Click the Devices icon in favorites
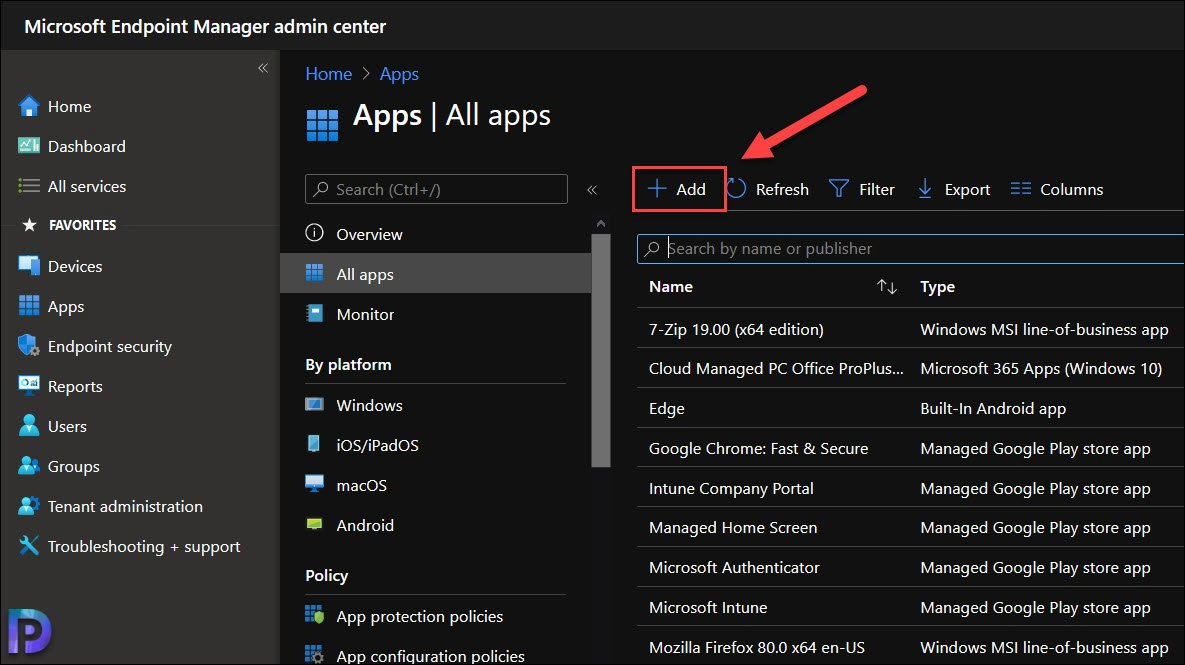The height and width of the screenshot is (665, 1185). click(x=29, y=266)
